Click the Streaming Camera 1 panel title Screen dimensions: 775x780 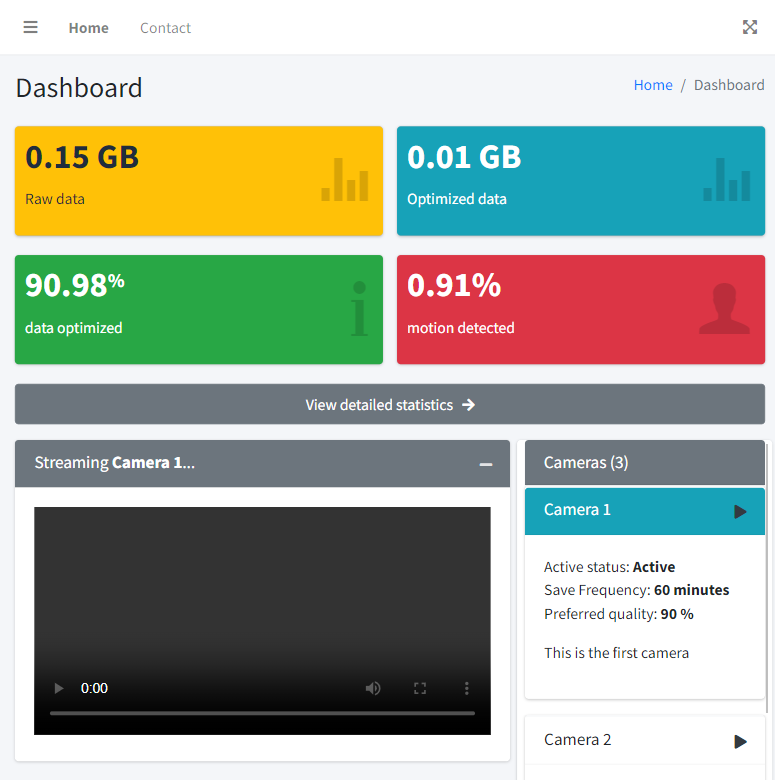(x=114, y=463)
